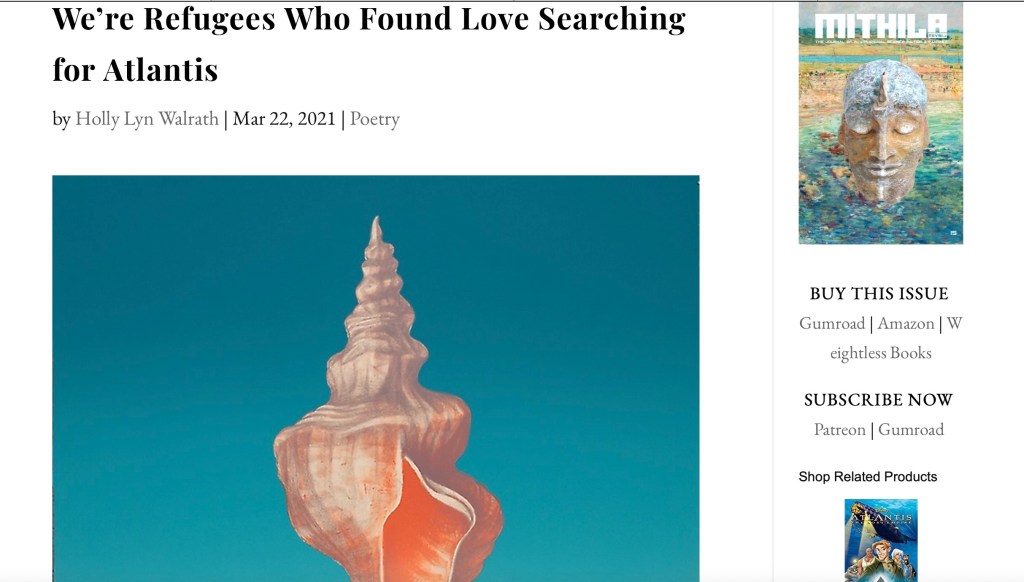Subscribe through the Patreon link
This screenshot has width=1024, height=582.
840,429
